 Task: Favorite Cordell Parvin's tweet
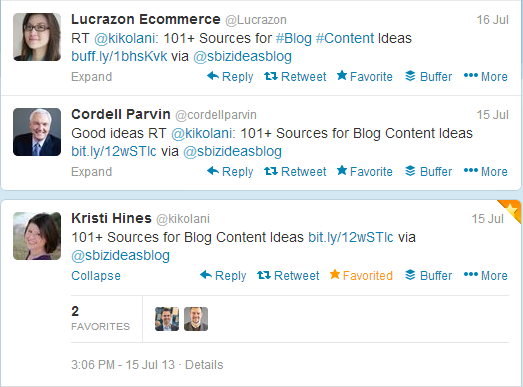(x=365, y=171)
